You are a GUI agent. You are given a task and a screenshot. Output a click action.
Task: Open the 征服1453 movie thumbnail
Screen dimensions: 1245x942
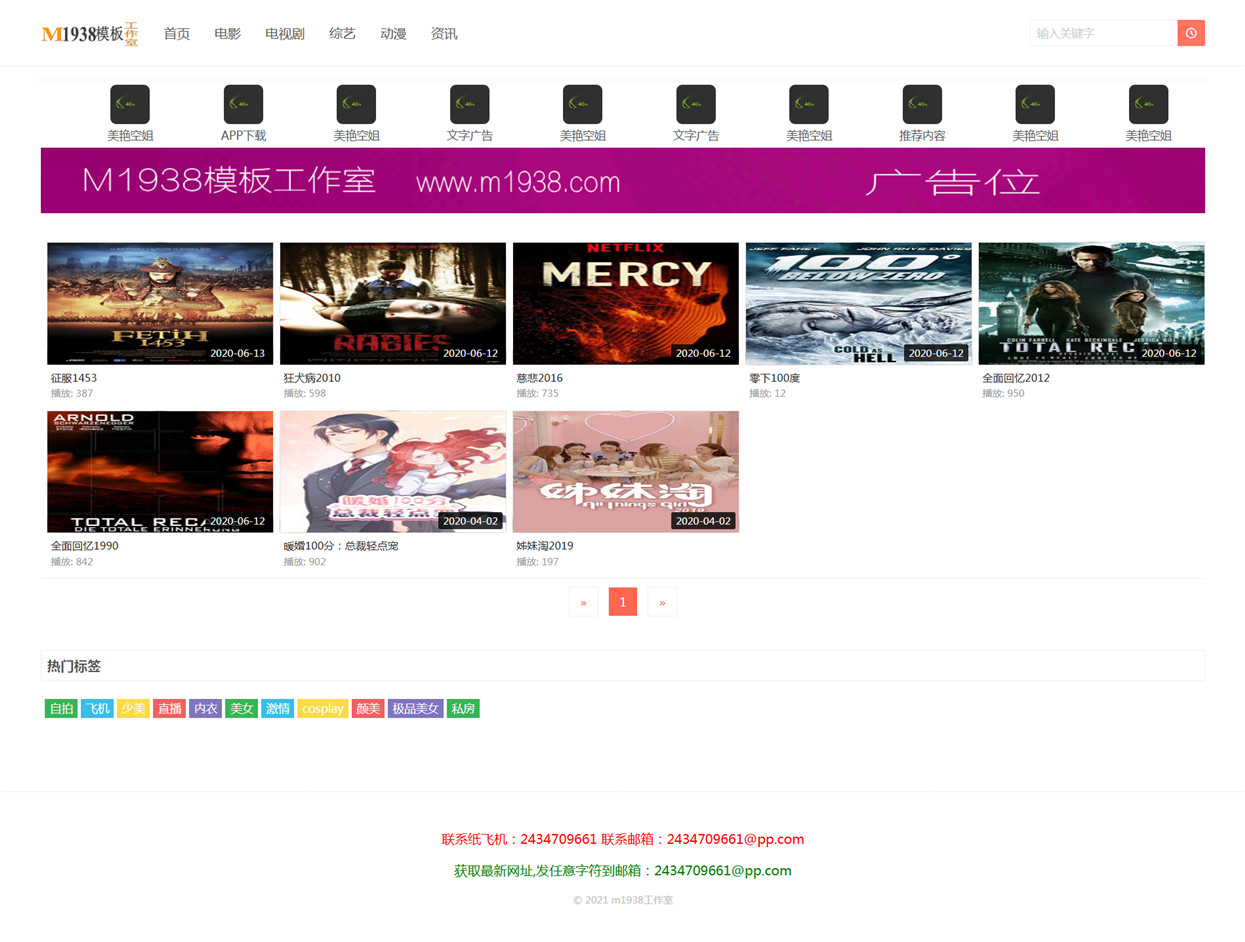point(160,303)
